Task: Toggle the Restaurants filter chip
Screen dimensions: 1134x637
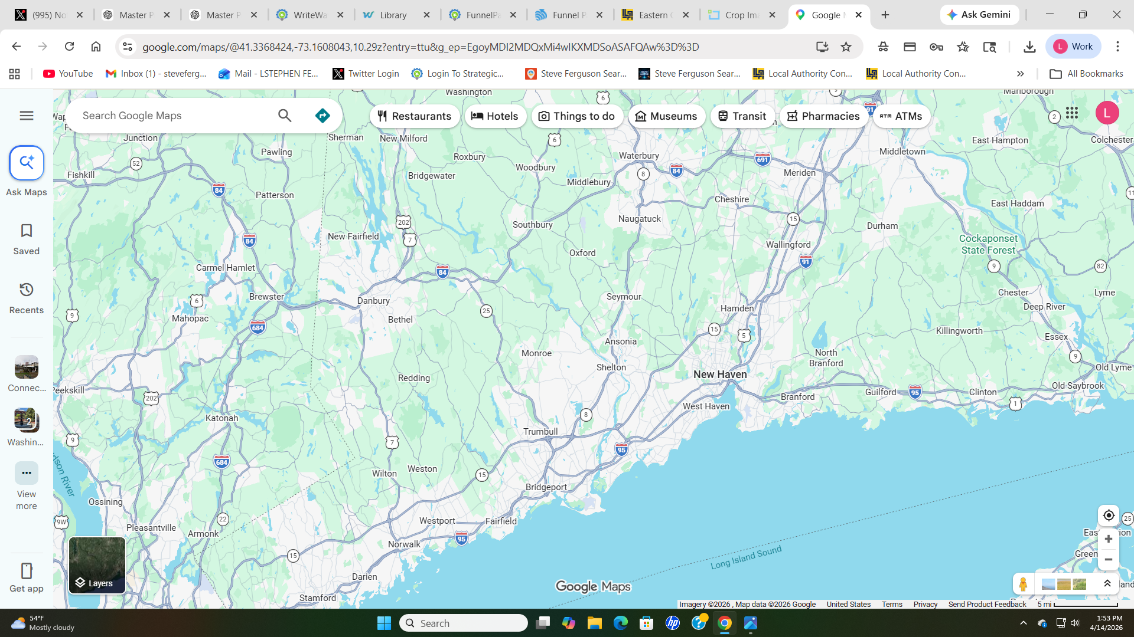Action: (x=414, y=116)
